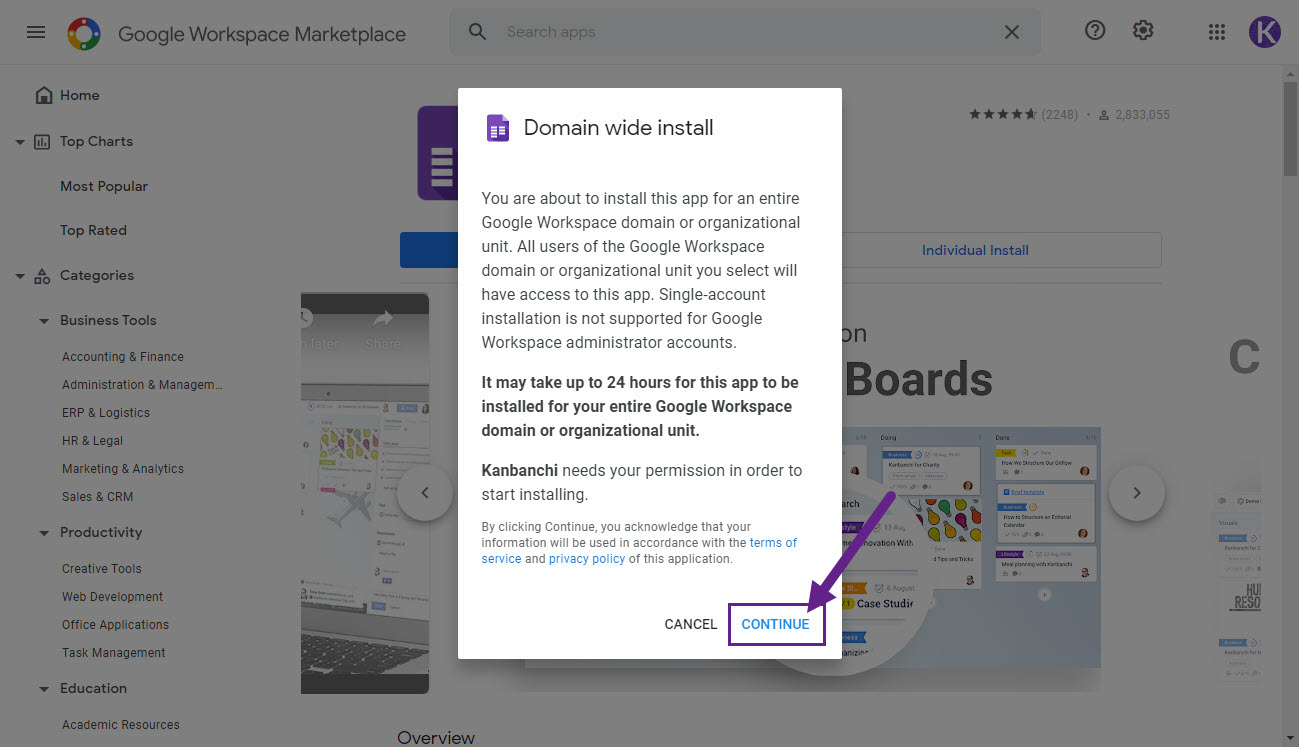Show next screenshot with right arrow

pos(1137,493)
